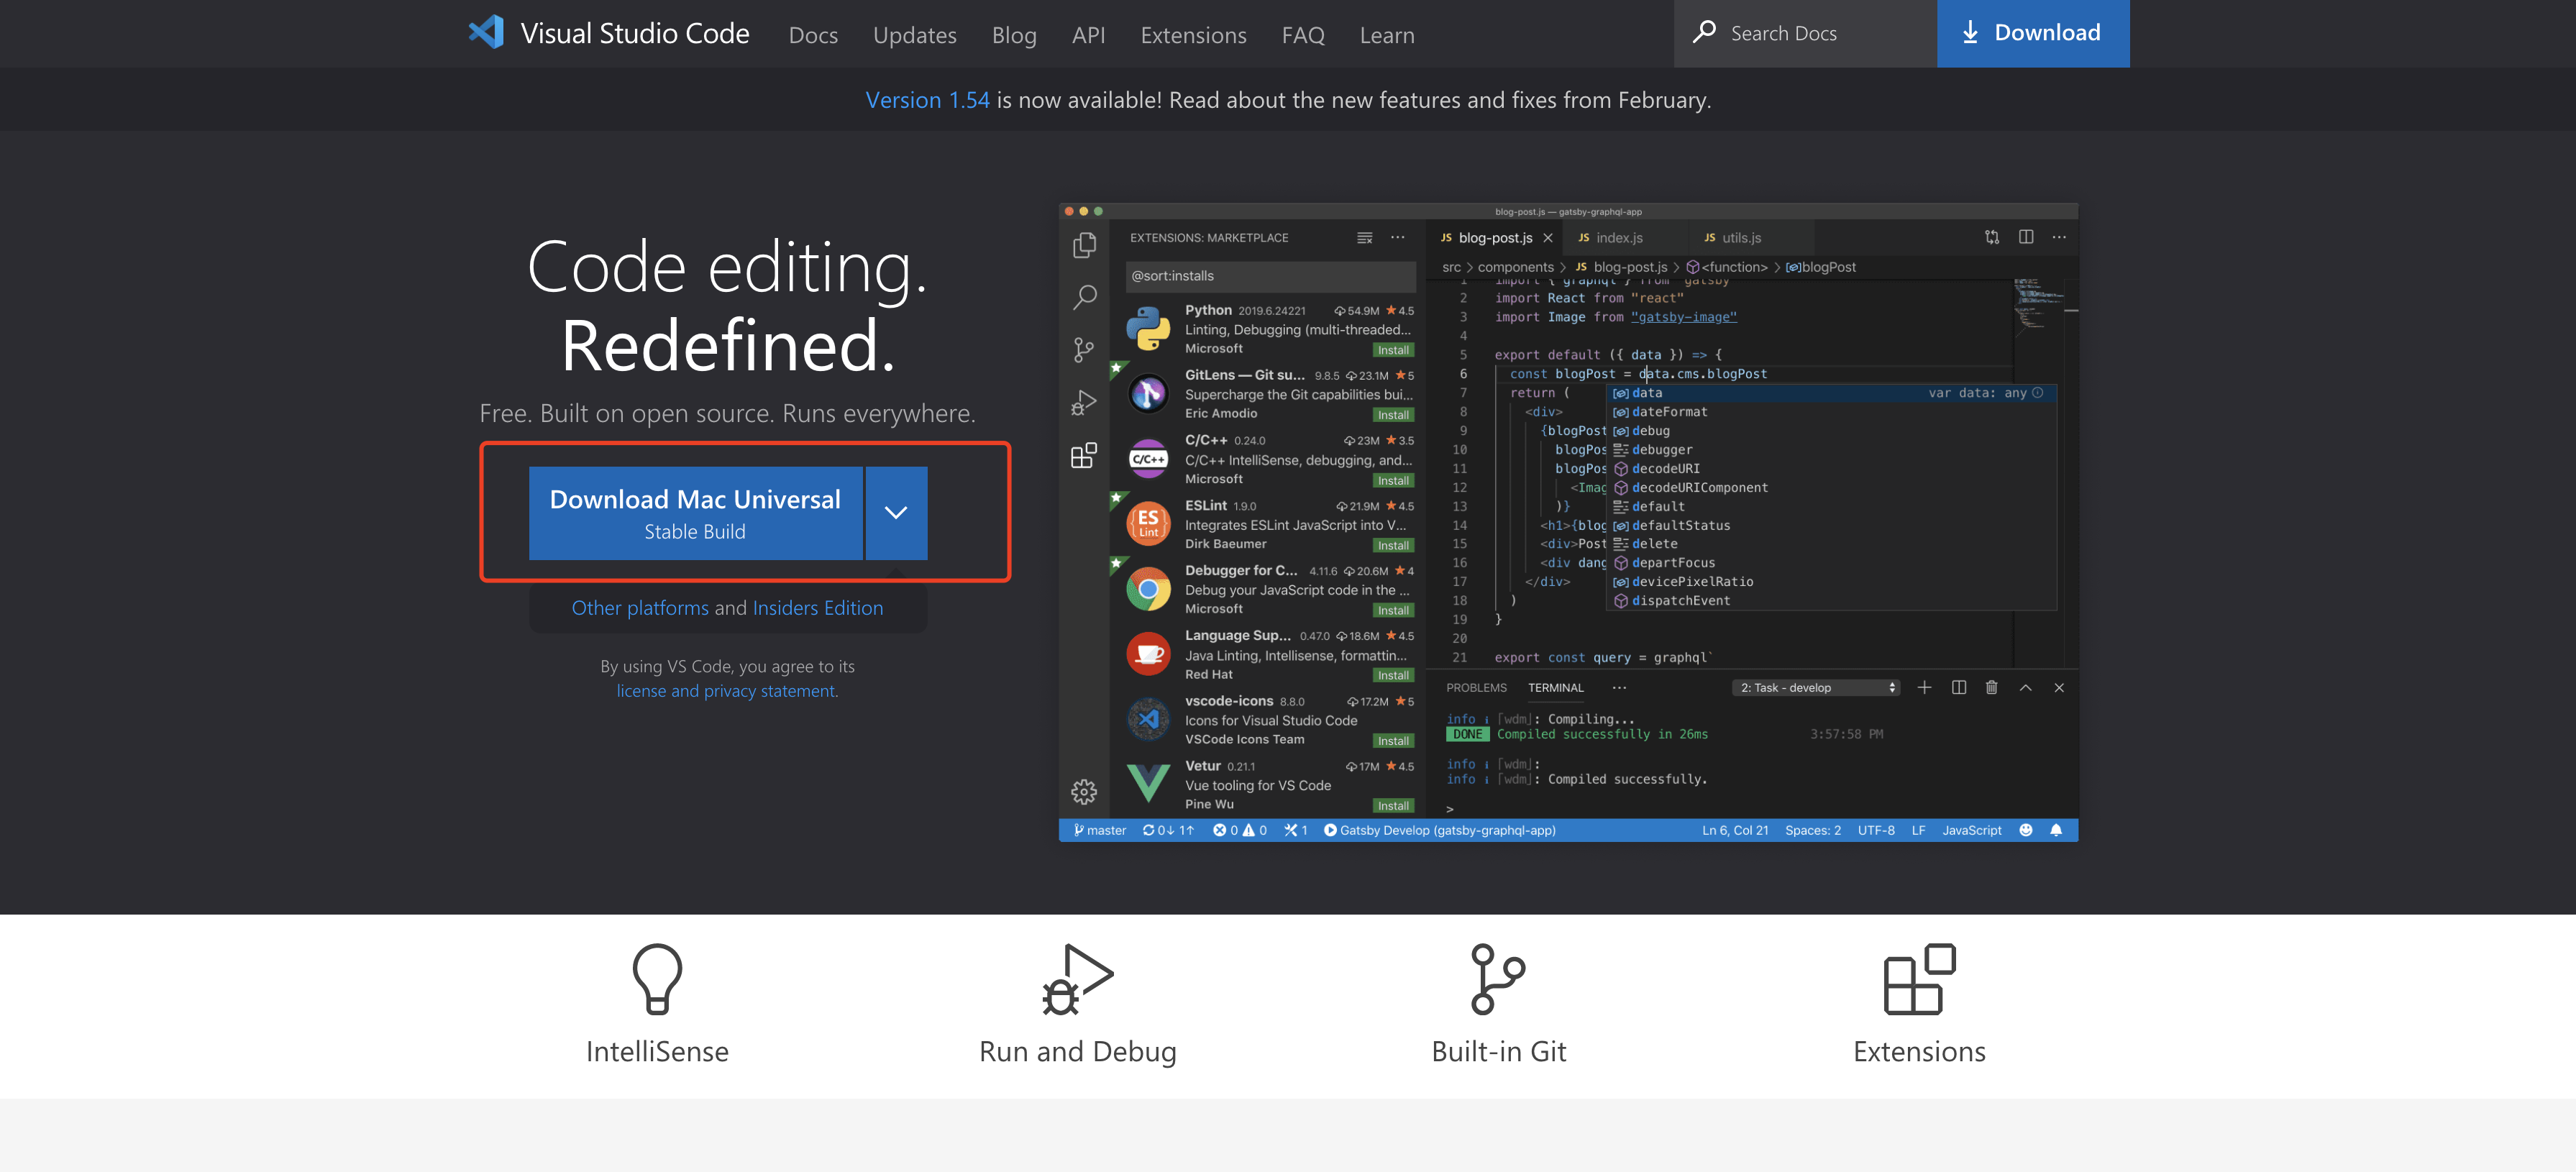Split the editor using the split icon
The height and width of the screenshot is (1172, 2576).
2026,237
